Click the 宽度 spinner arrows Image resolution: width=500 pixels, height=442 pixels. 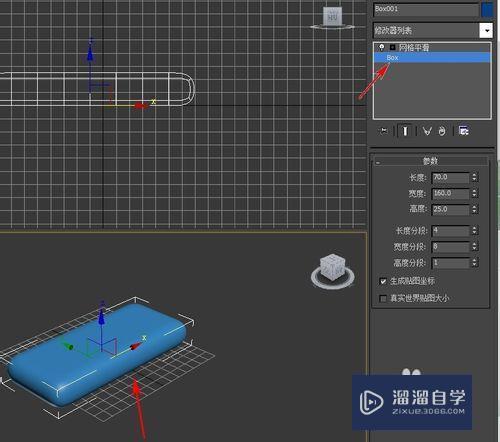point(474,193)
